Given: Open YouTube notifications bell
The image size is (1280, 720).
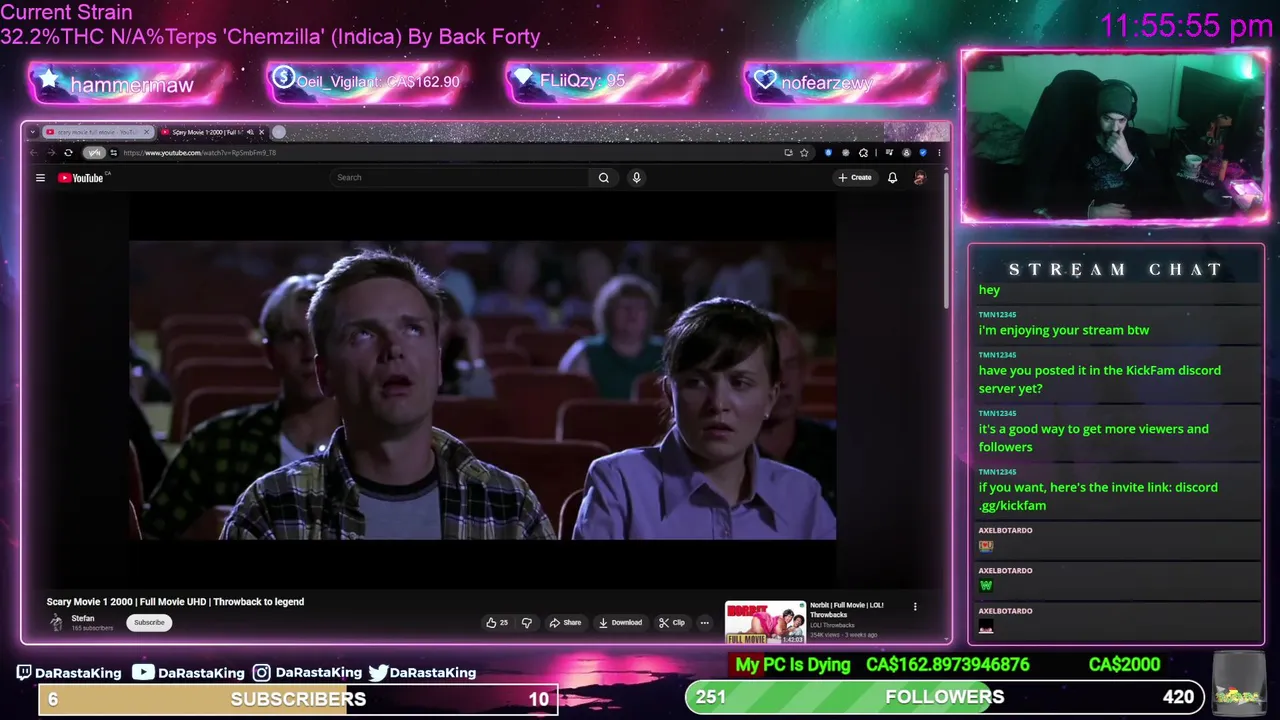Looking at the screenshot, I should point(892,178).
